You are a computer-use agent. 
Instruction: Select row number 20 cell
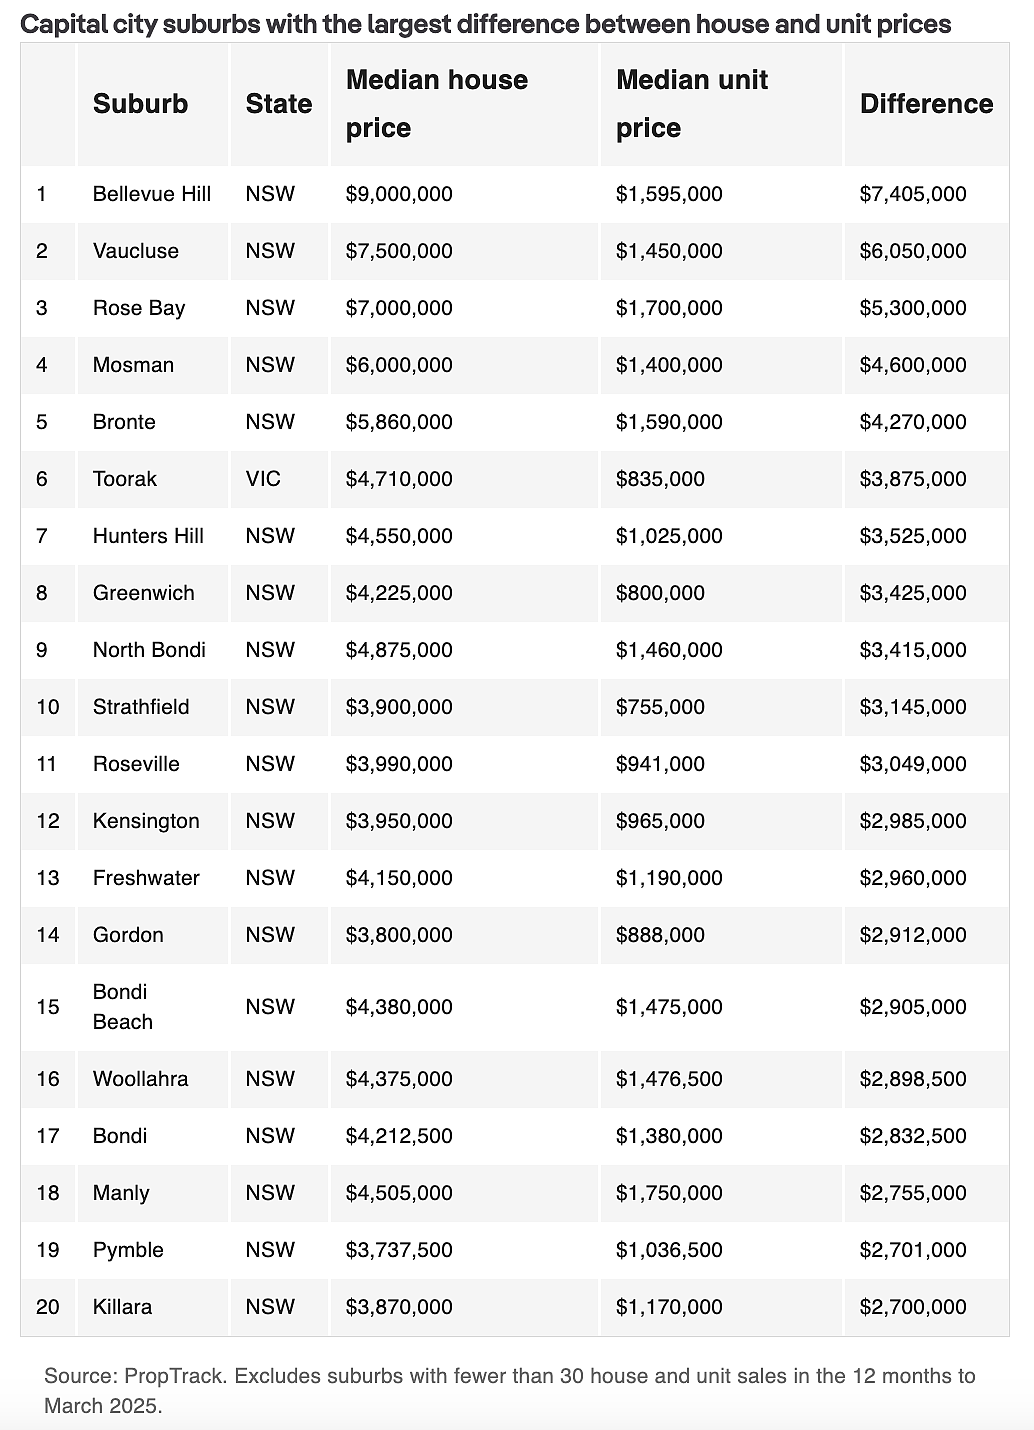point(48,1307)
